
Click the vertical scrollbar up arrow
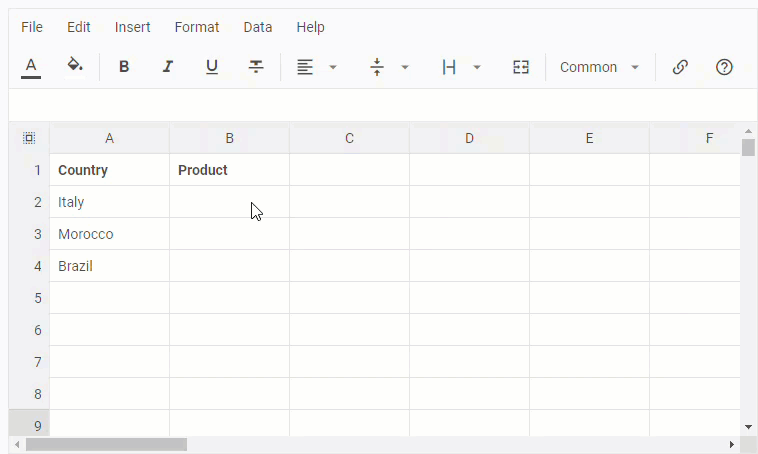tap(748, 131)
